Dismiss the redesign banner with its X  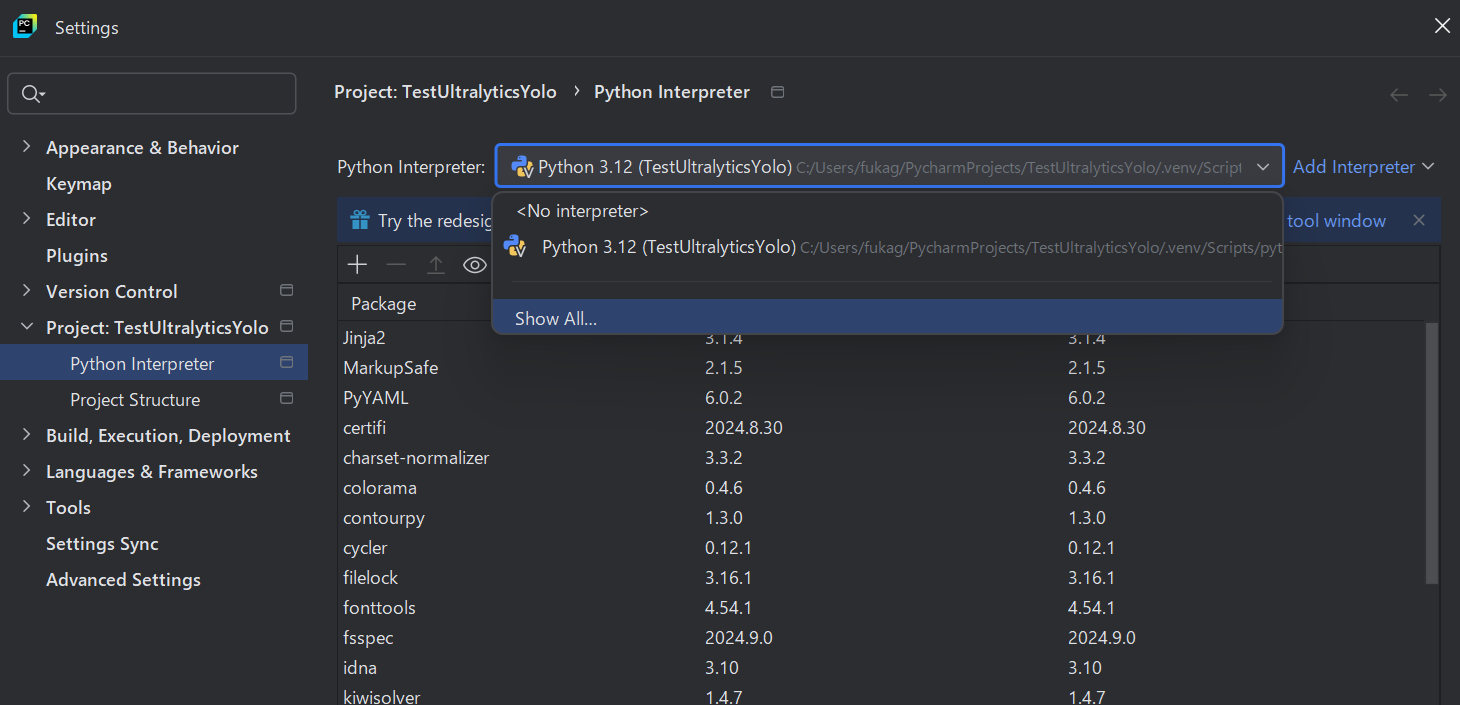pos(1418,220)
